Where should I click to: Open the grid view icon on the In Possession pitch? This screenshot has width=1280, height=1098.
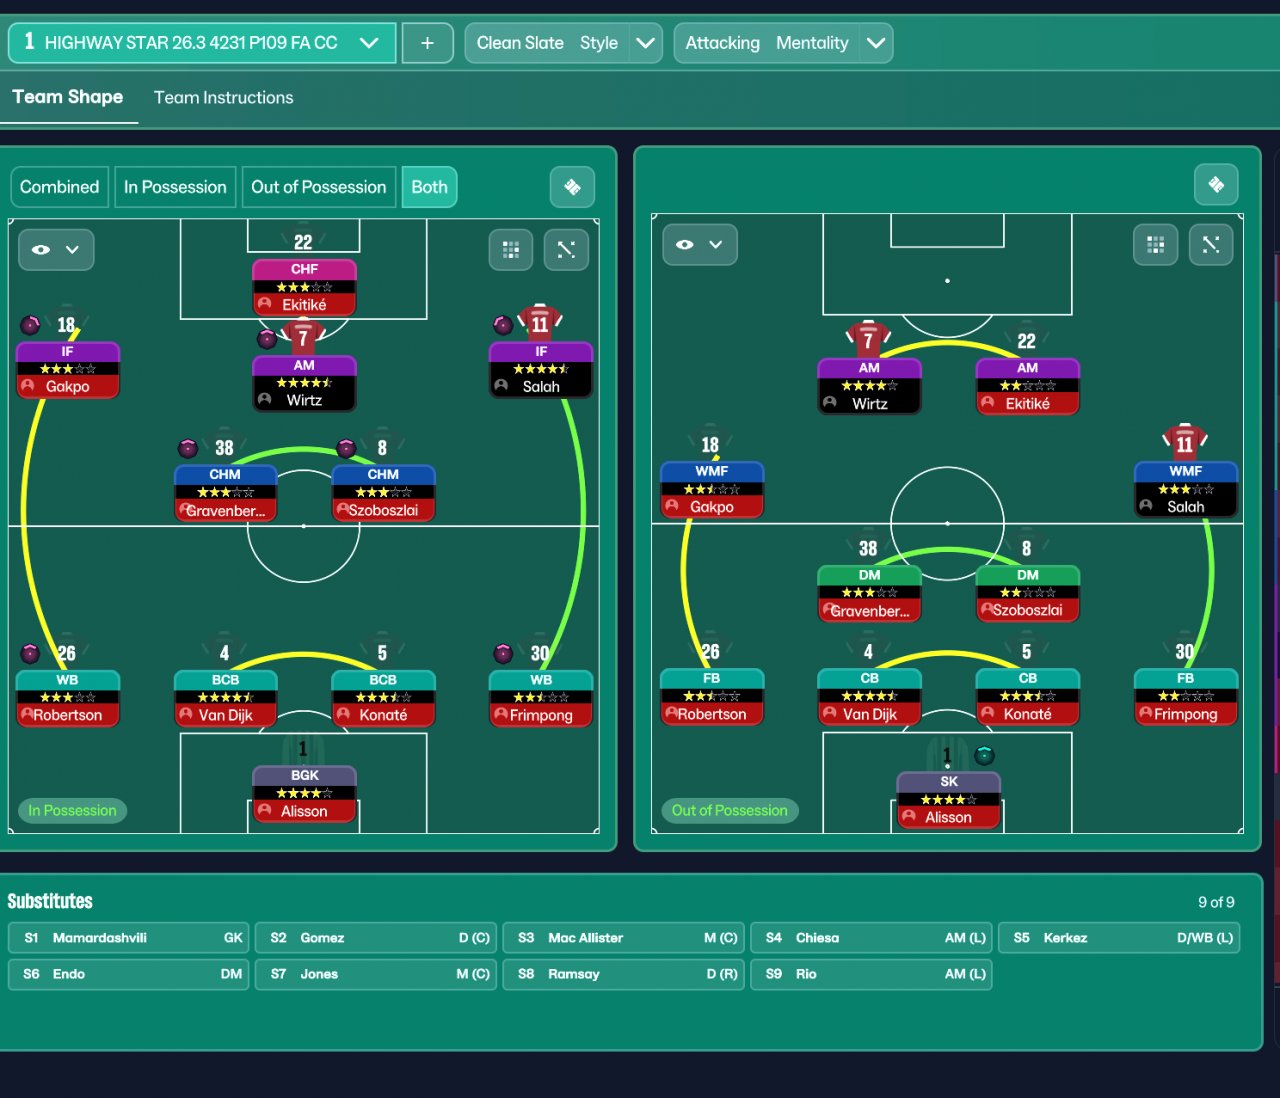click(510, 249)
